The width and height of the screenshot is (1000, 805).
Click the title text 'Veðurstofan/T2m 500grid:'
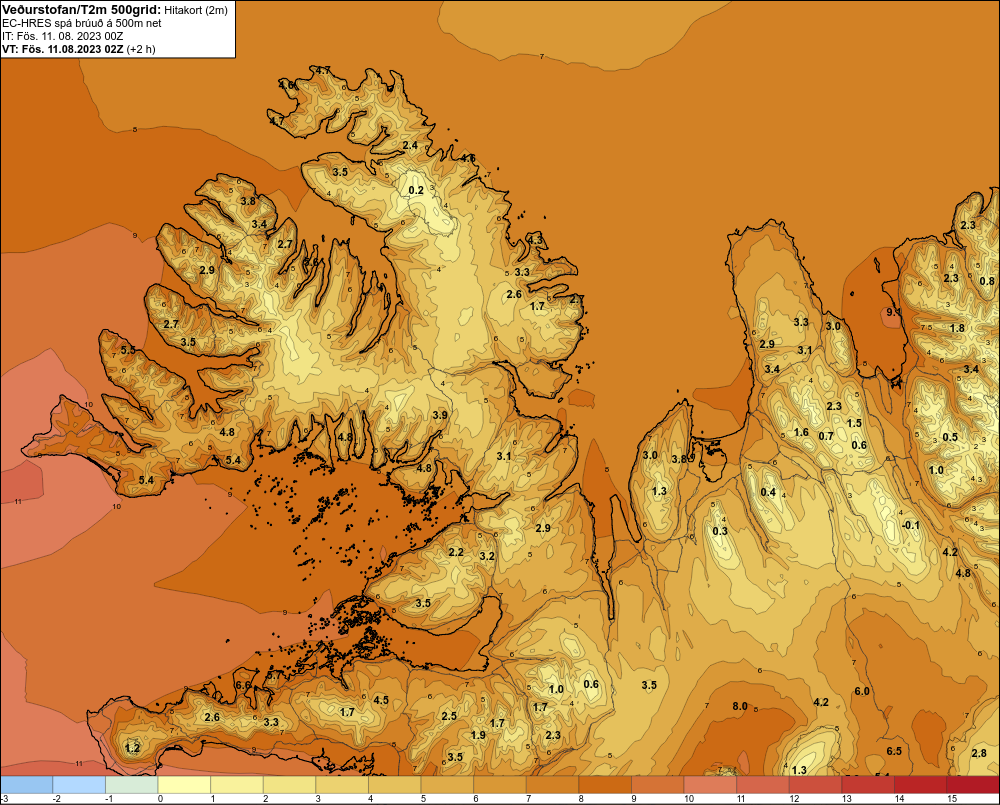(82, 10)
